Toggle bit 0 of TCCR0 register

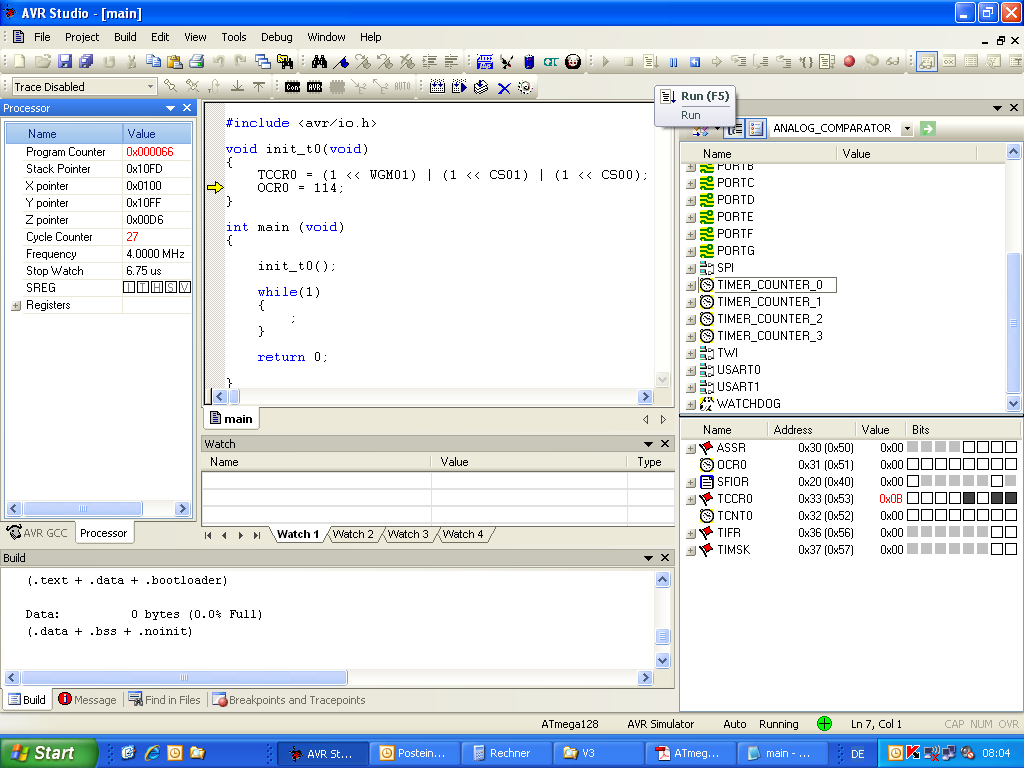coord(1011,498)
